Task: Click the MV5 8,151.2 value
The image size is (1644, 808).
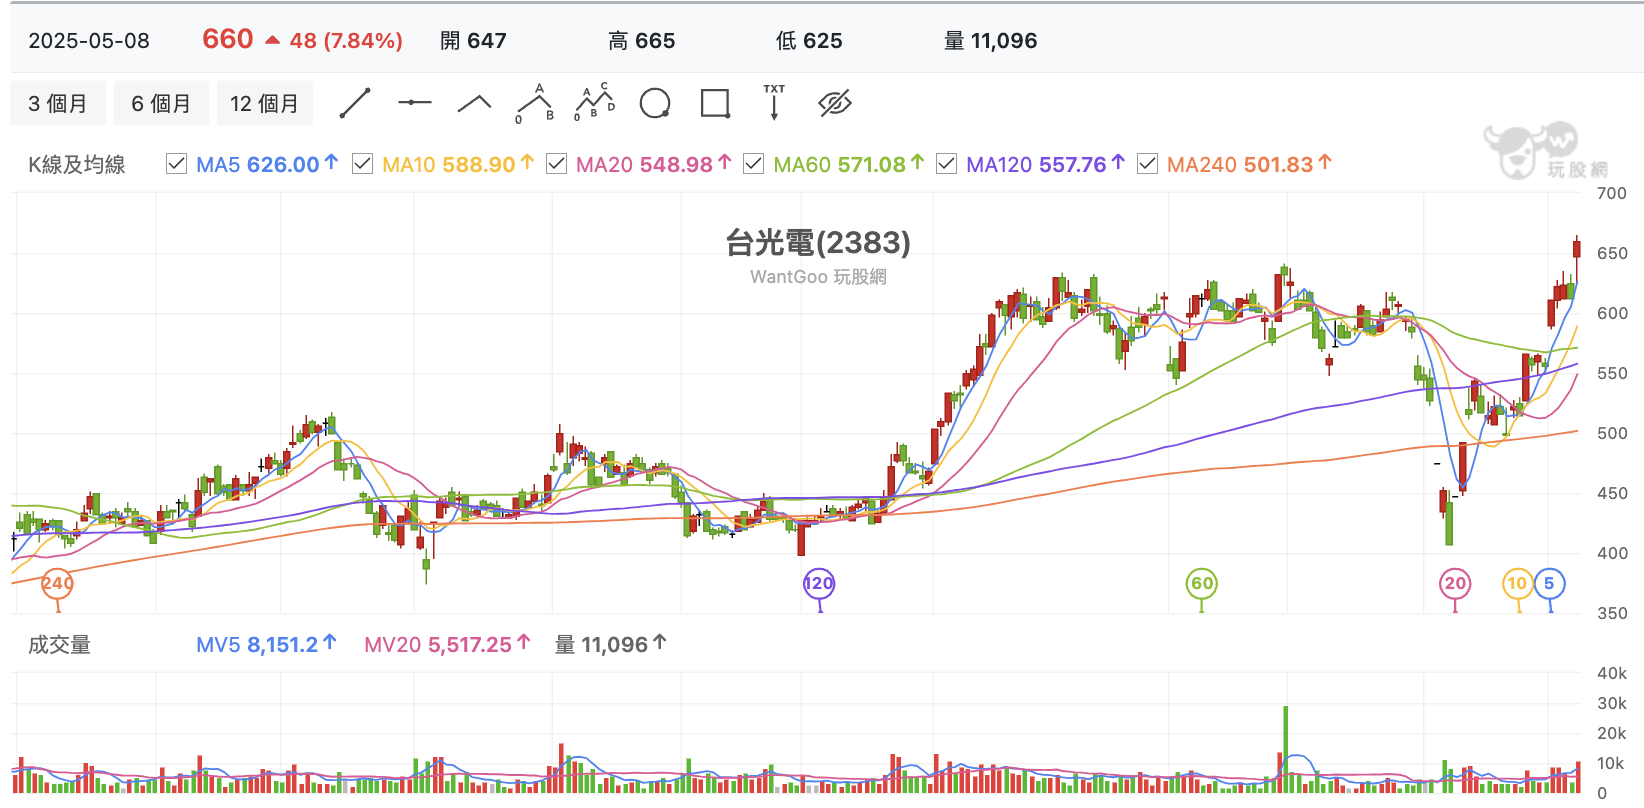Action: click(x=266, y=645)
